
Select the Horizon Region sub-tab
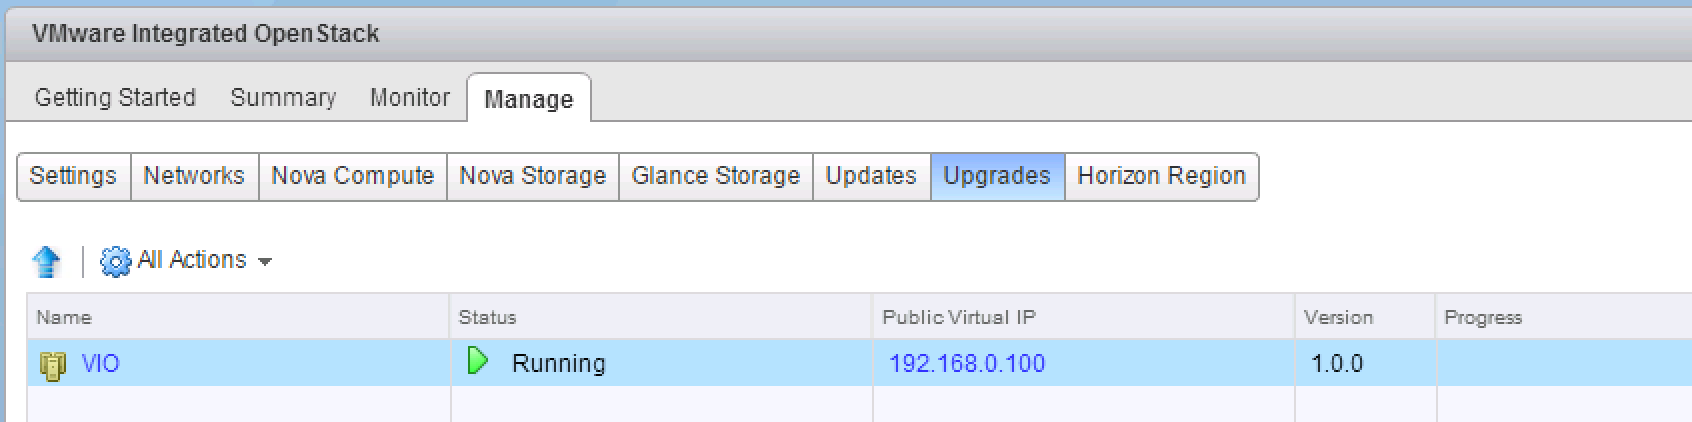point(1161,176)
